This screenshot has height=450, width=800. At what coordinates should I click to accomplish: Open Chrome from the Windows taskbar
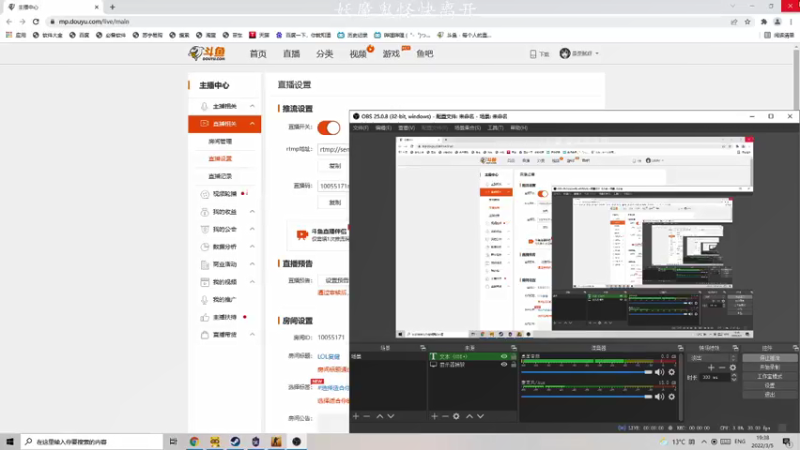click(194, 441)
